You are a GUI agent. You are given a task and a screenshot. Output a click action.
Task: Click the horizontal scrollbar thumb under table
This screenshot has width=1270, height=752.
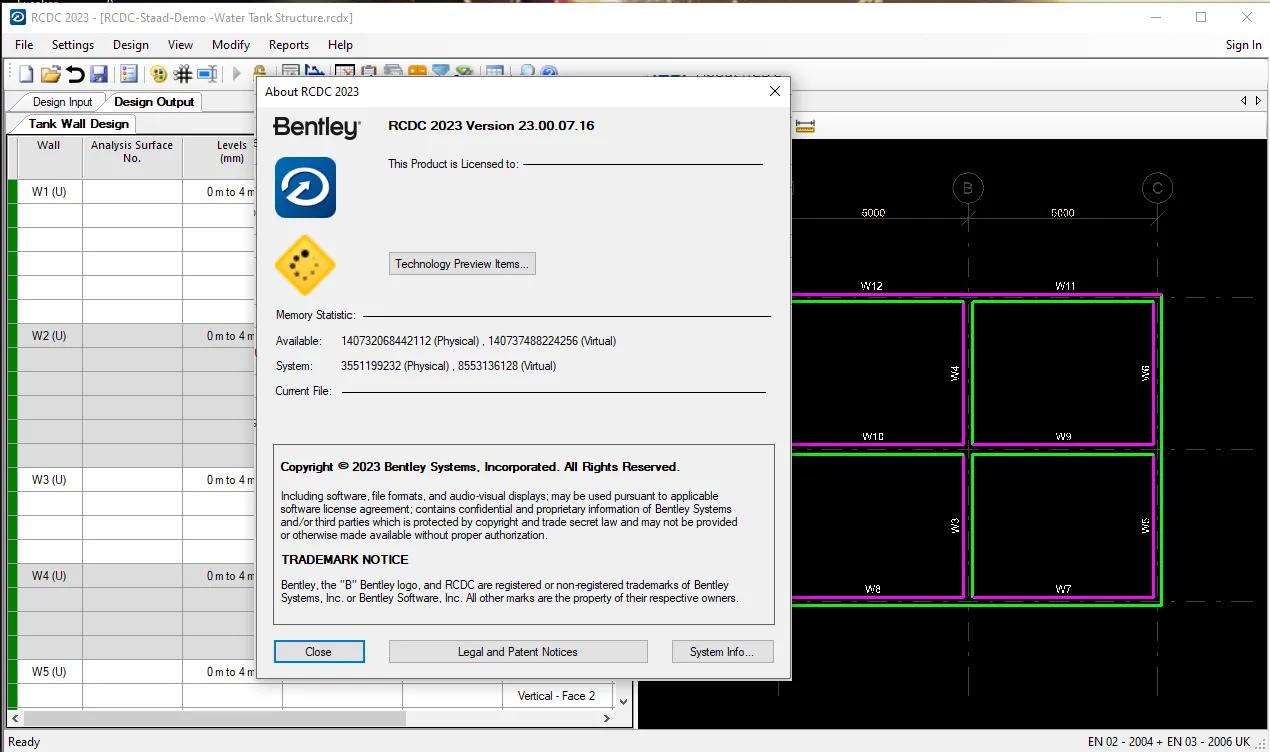(x=215, y=719)
